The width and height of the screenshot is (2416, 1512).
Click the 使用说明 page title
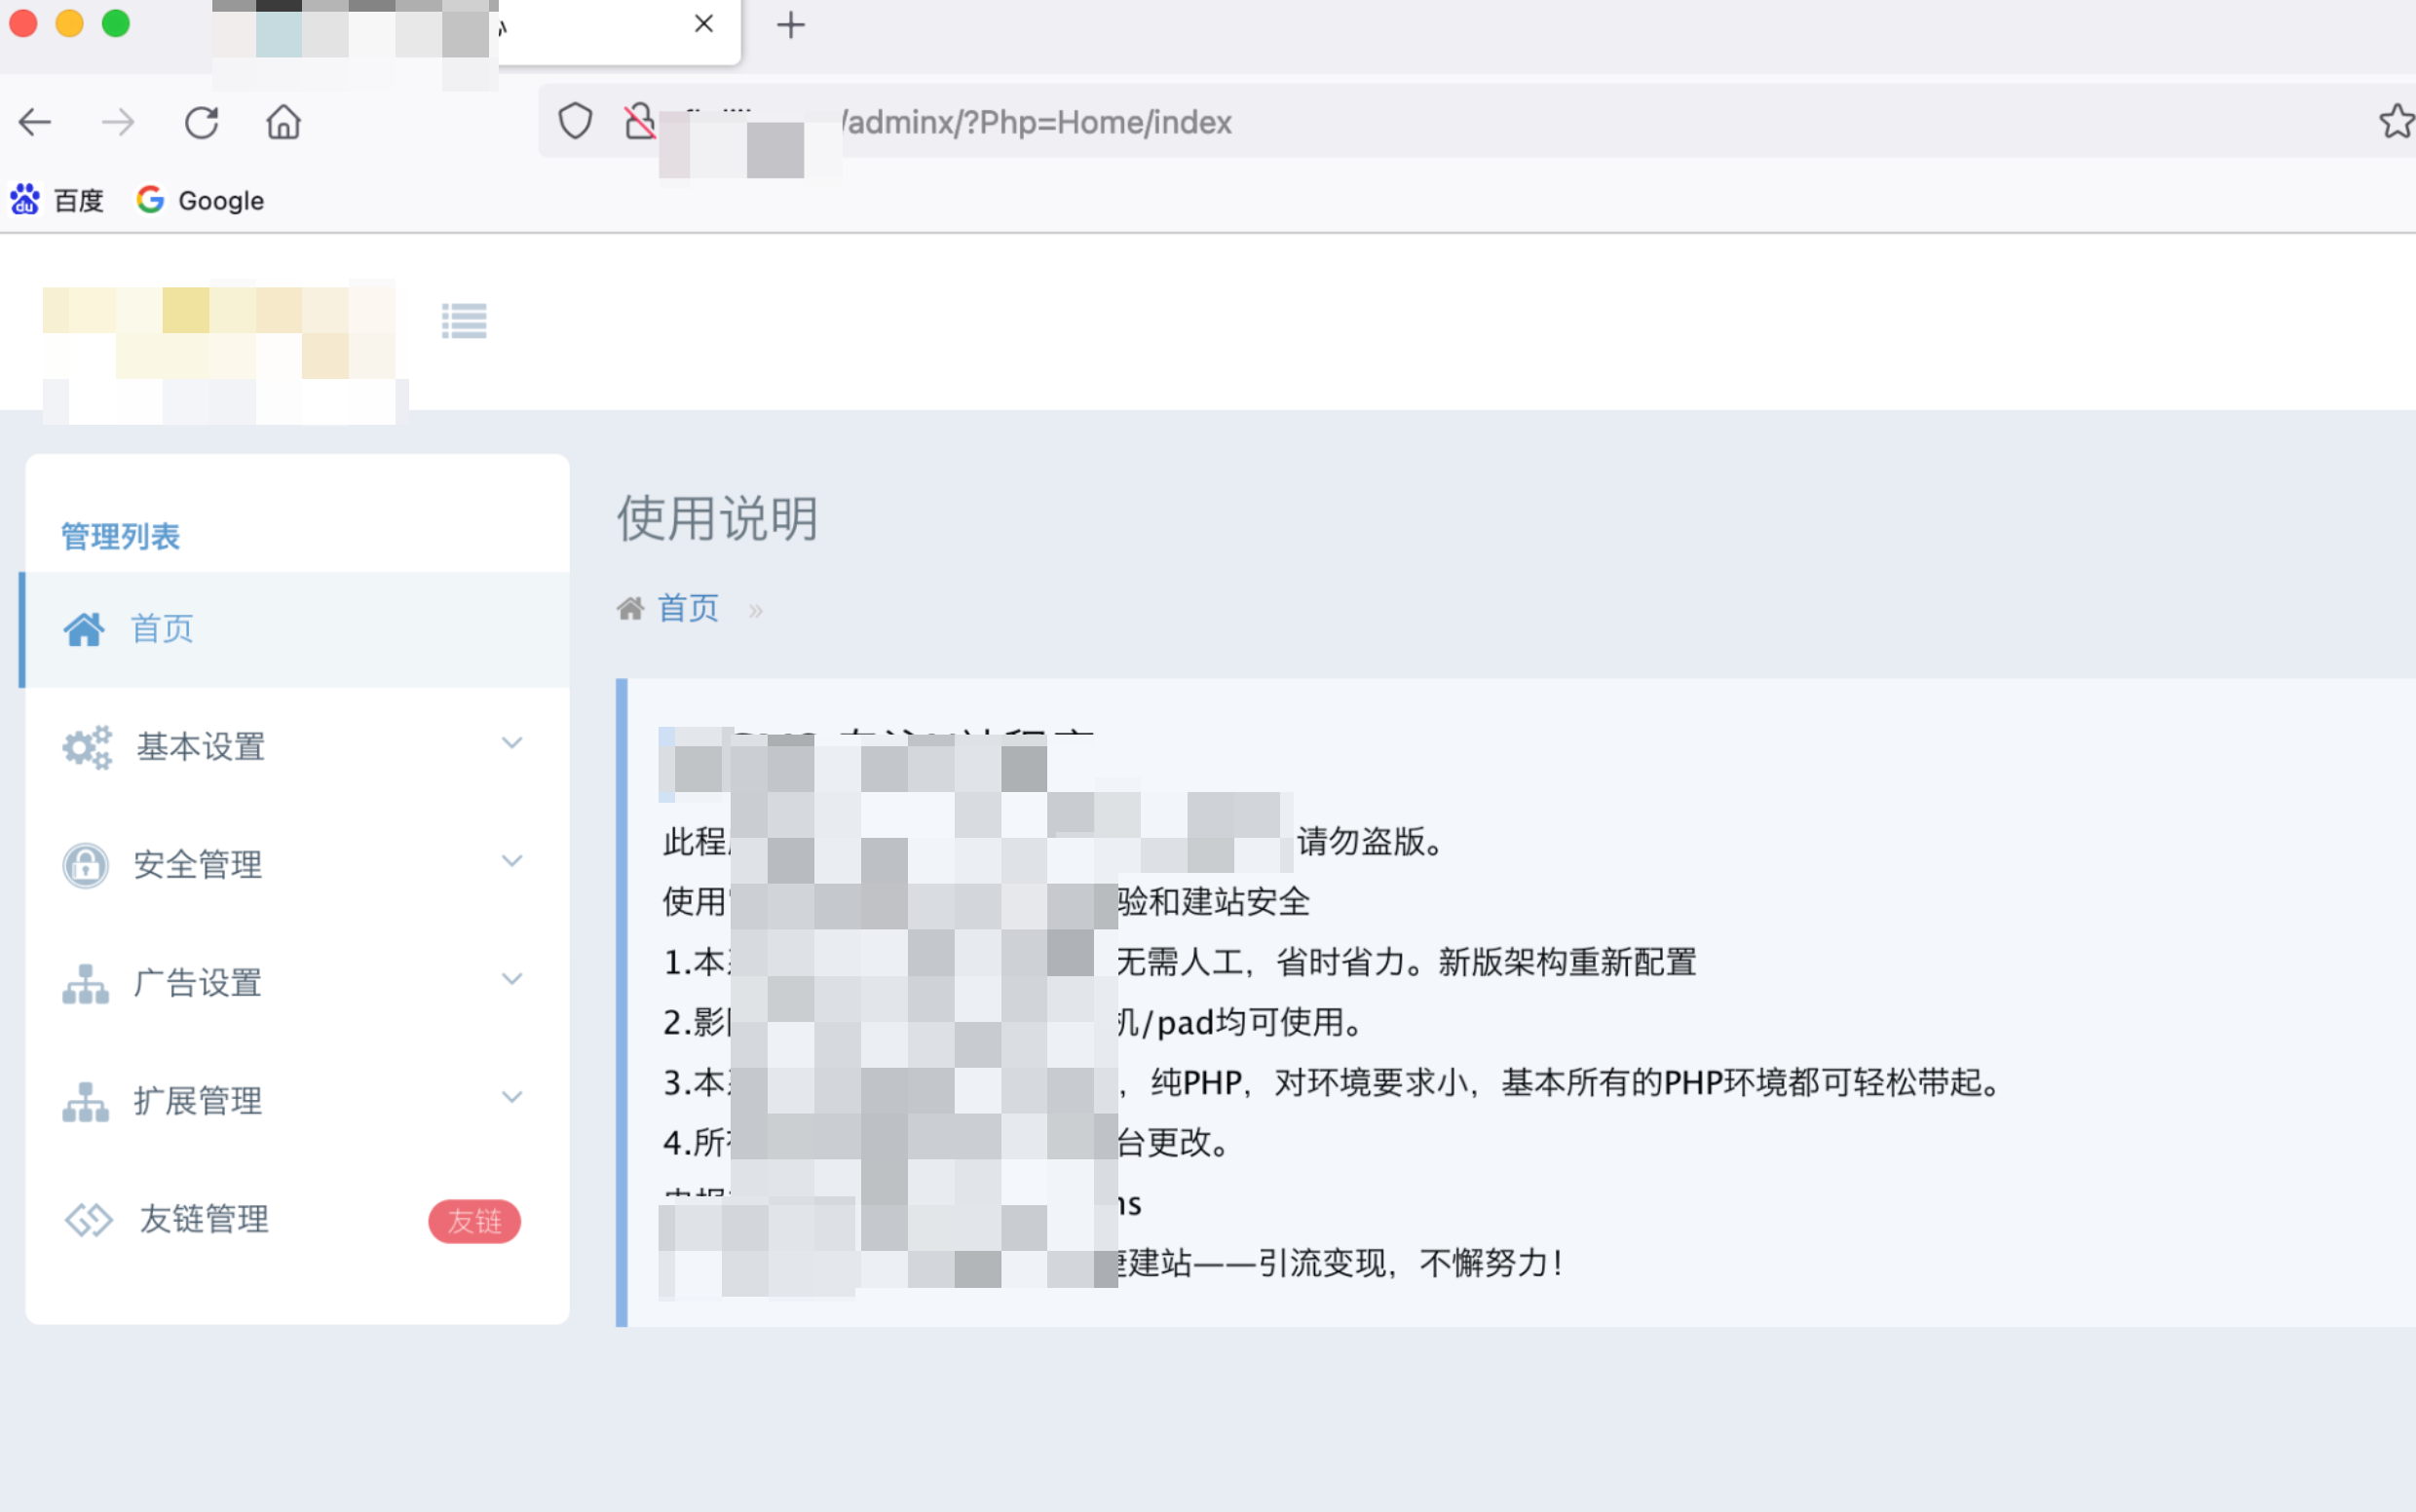[717, 518]
